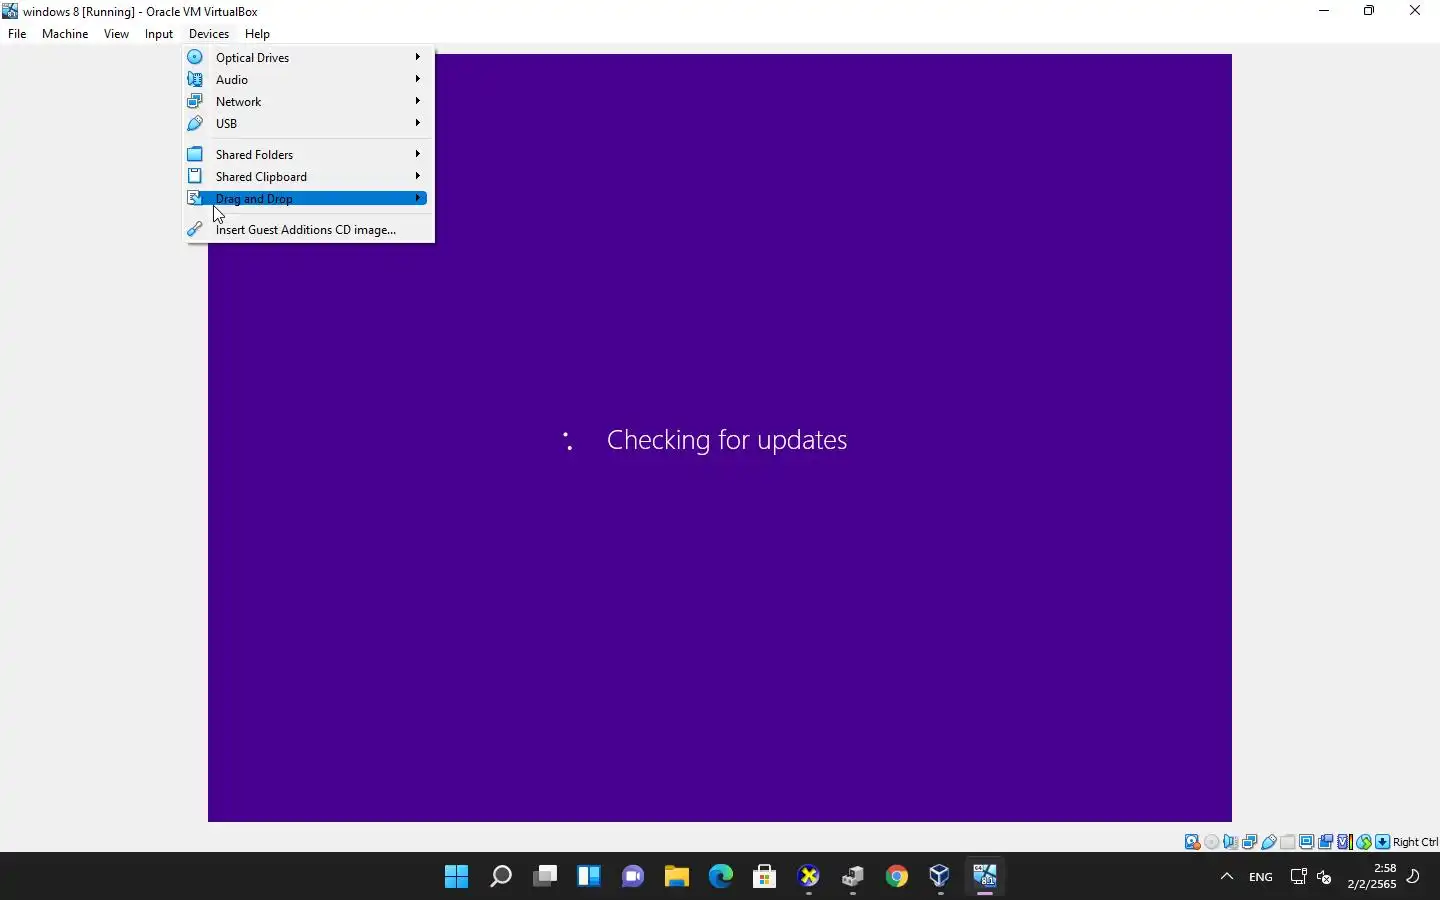Open the Machine menu
1440x900 pixels.
click(x=65, y=33)
